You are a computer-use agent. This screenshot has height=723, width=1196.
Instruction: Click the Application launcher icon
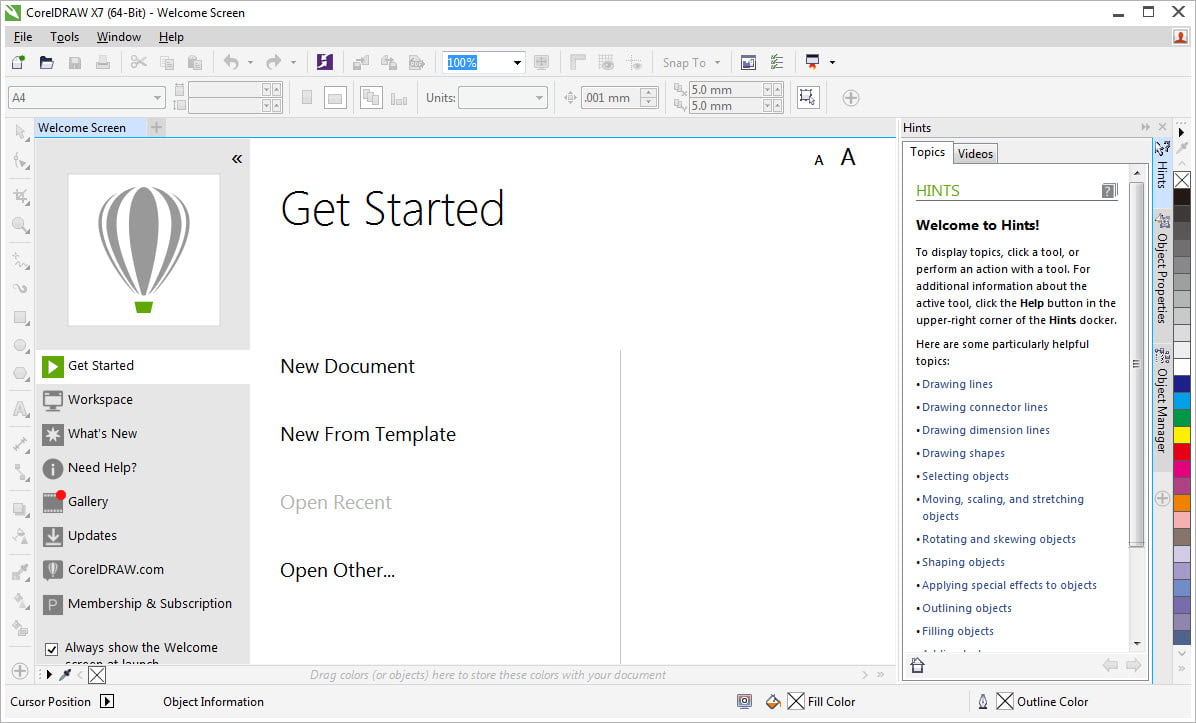[812, 63]
